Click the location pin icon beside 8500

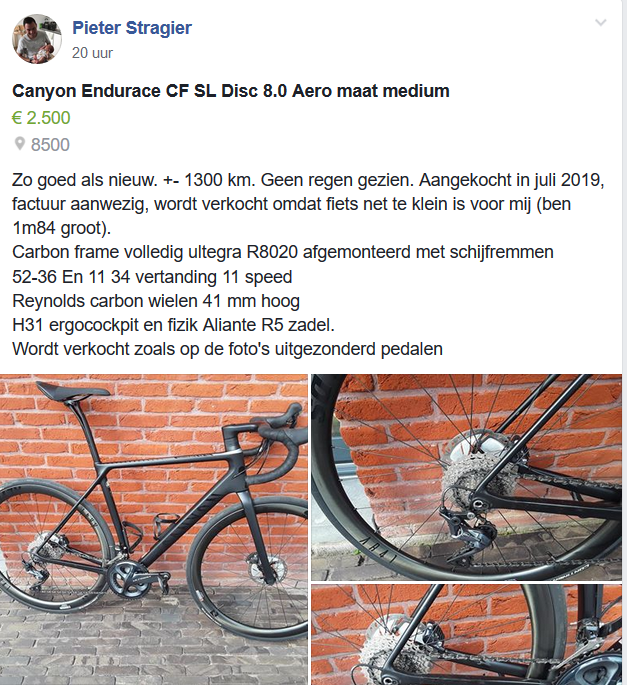pyautogui.click(x=20, y=144)
